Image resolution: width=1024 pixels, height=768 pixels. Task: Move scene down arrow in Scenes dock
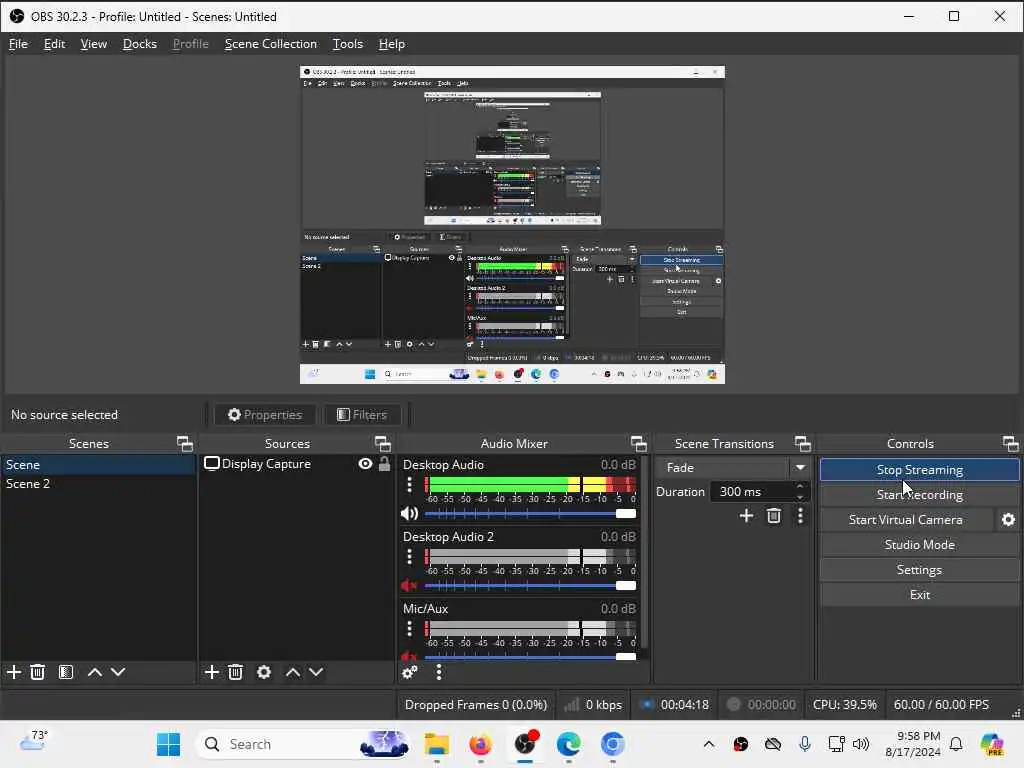118,672
